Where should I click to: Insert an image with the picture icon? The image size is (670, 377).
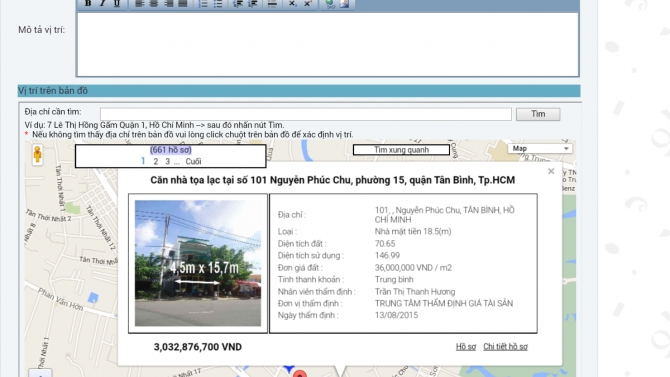(x=344, y=3)
